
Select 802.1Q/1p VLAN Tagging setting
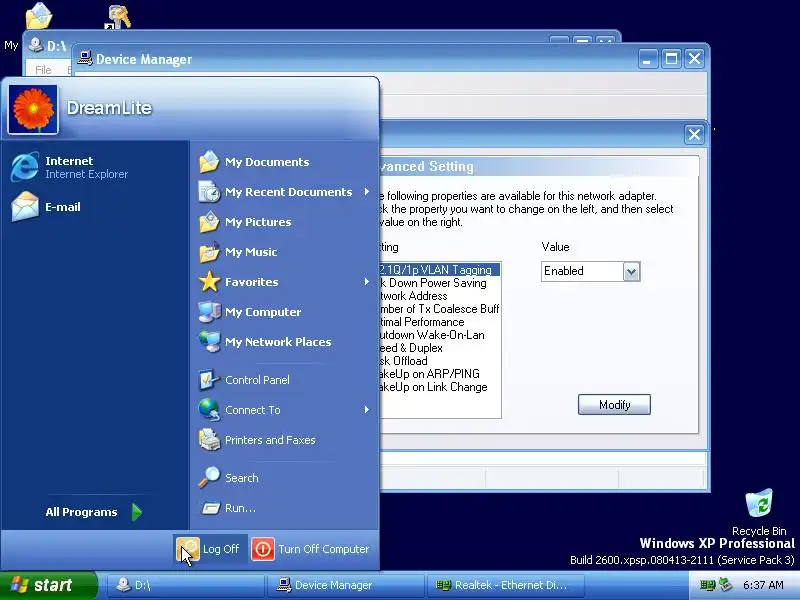click(439, 270)
